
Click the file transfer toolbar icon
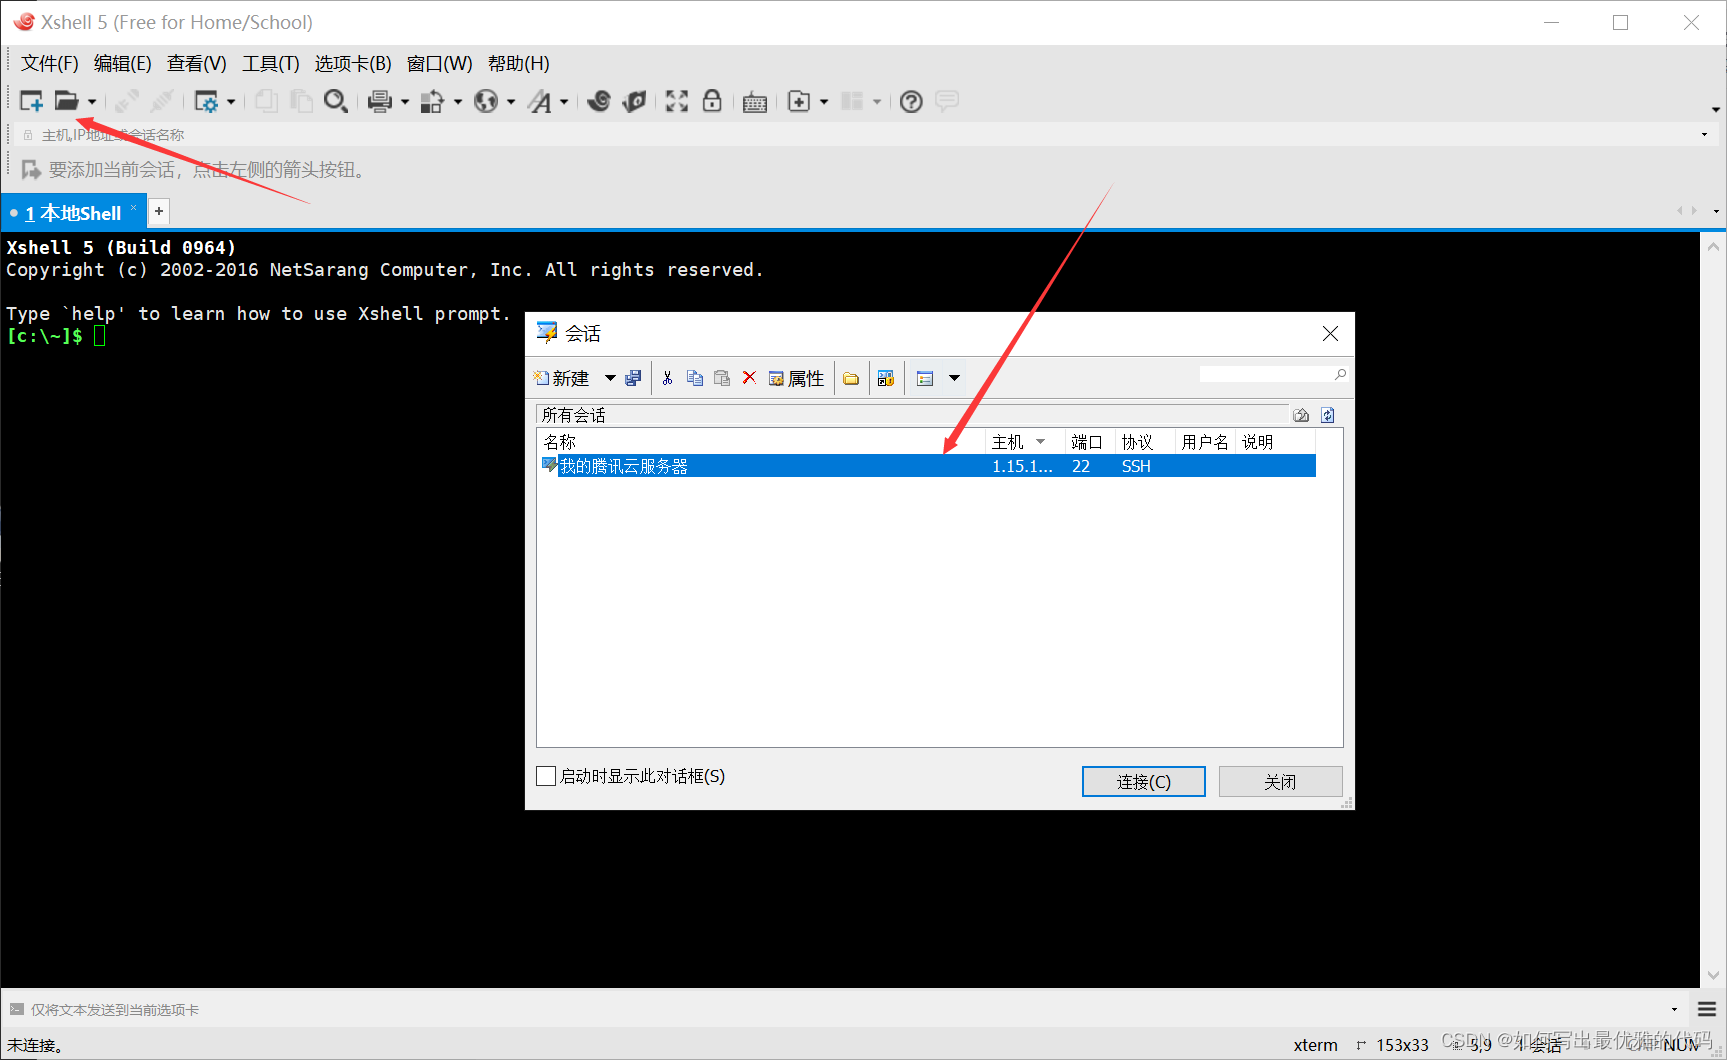[432, 101]
